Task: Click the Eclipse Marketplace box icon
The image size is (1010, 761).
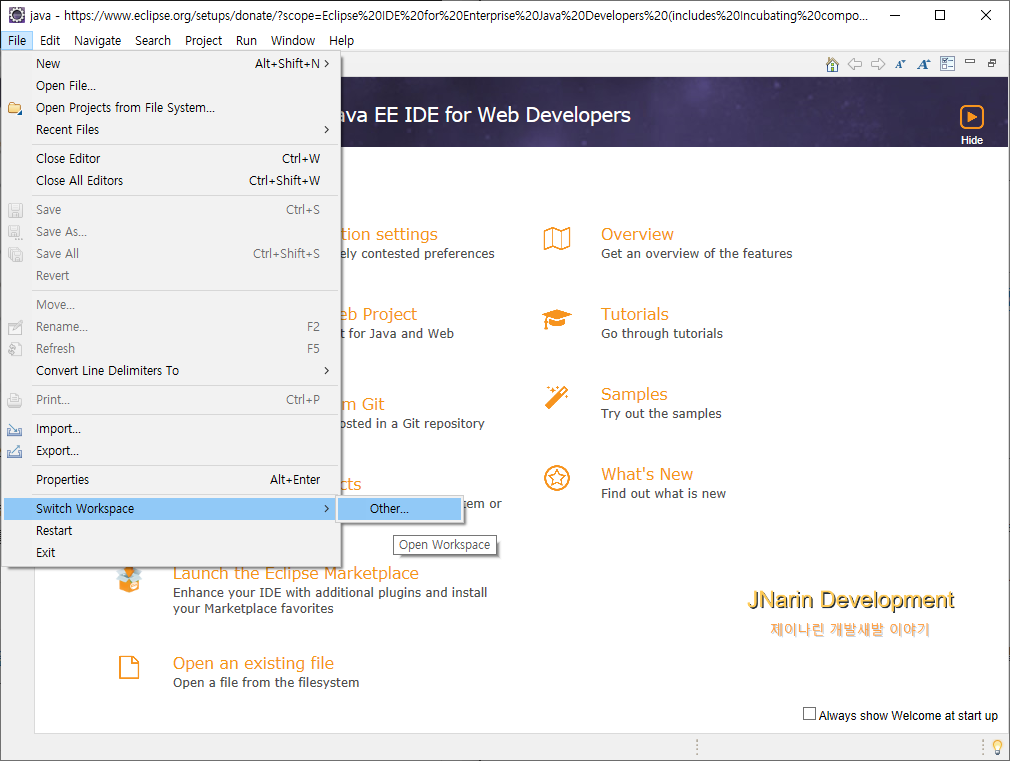Action: coord(129,579)
